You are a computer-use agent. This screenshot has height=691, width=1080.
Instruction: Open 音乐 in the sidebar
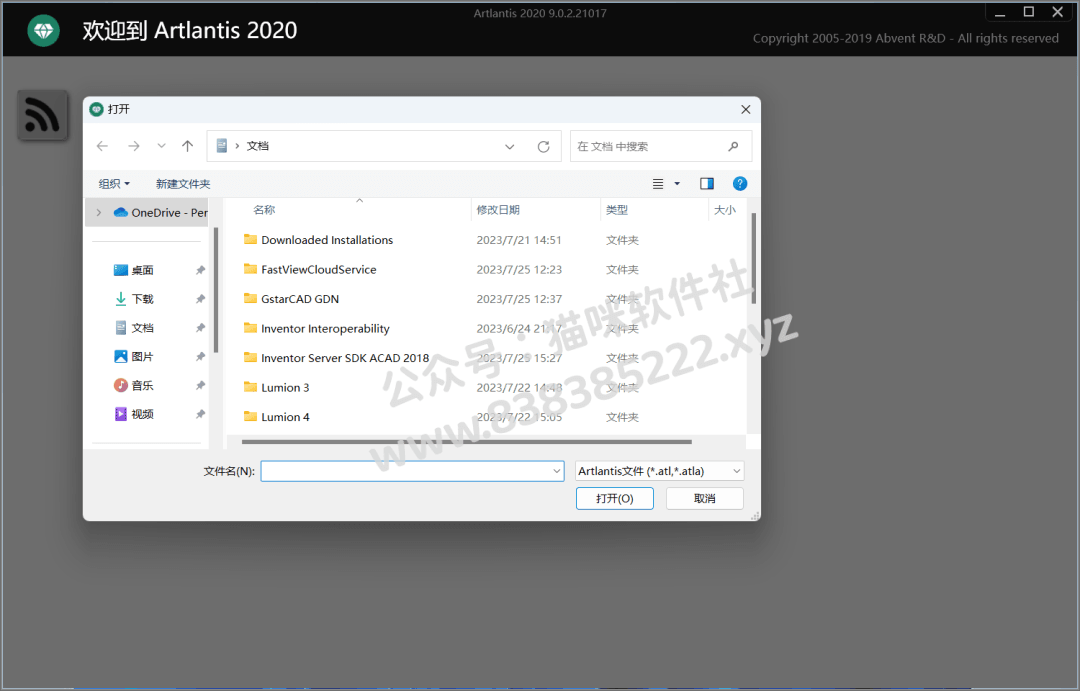click(x=134, y=385)
